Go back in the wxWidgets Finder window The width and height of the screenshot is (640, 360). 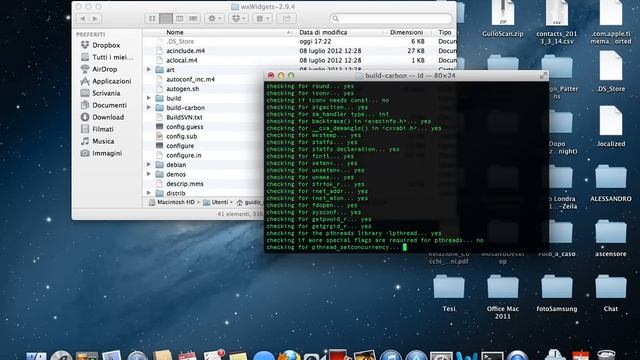tap(83, 18)
